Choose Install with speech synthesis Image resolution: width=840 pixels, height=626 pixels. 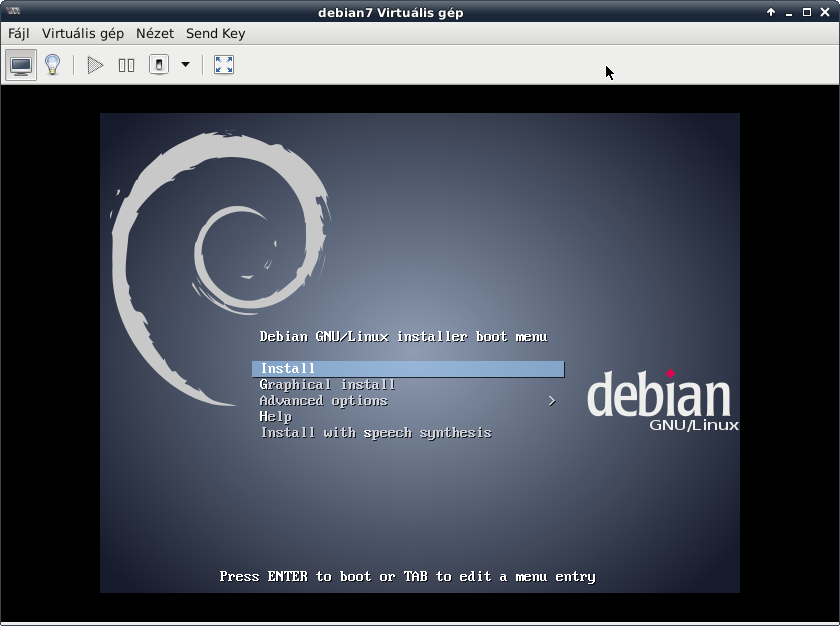coord(375,433)
